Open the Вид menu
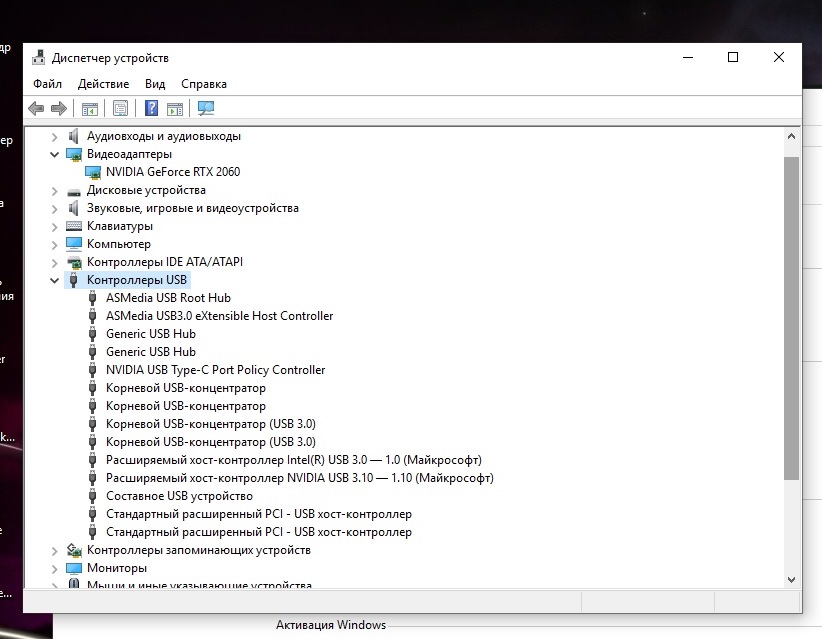The height and width of the screenshot is (639, 822). (155, 84)
